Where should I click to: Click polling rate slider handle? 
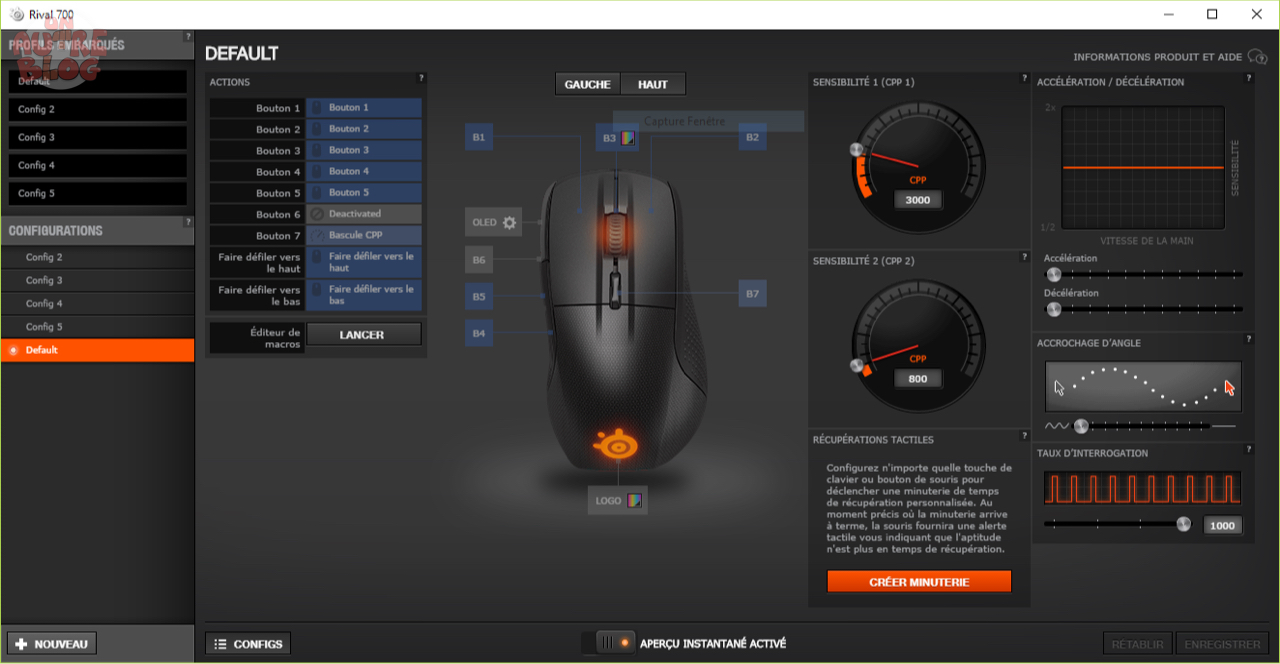click(x=1184, y=524)
